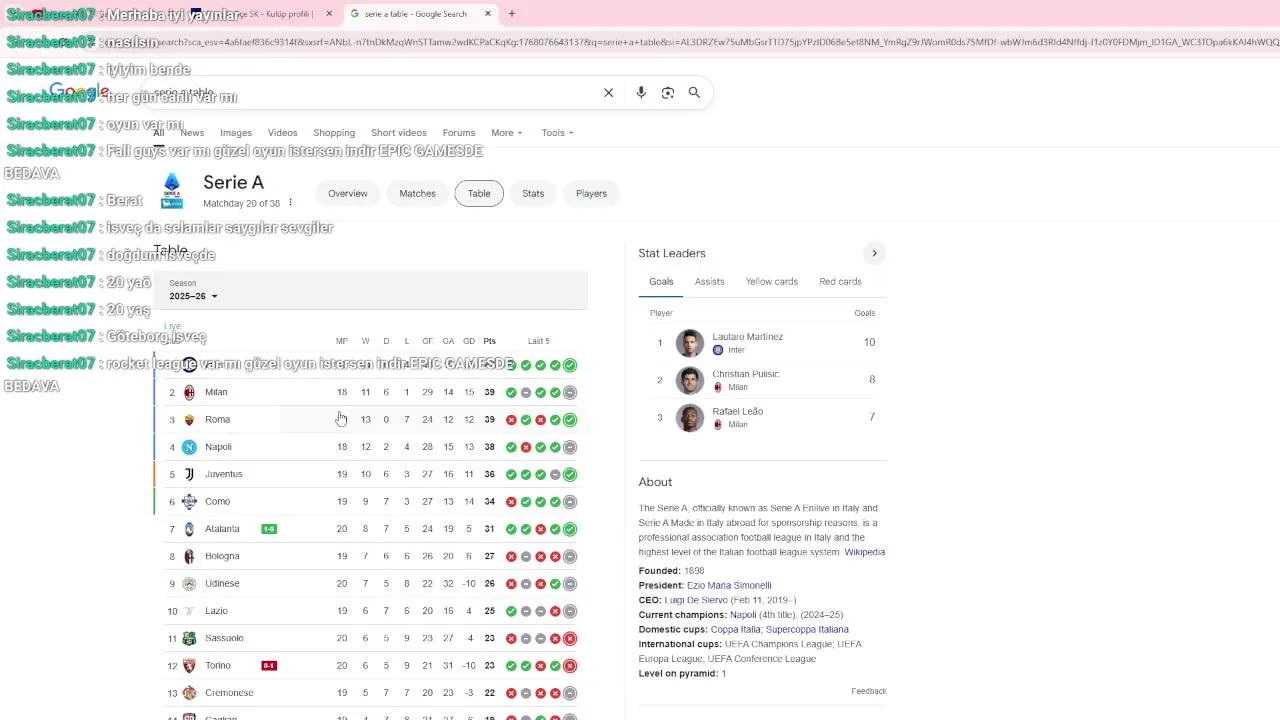Click Rafael Leão's player photo
Image resolution: width=1280 pixels, height=720 pixels.
690,417
